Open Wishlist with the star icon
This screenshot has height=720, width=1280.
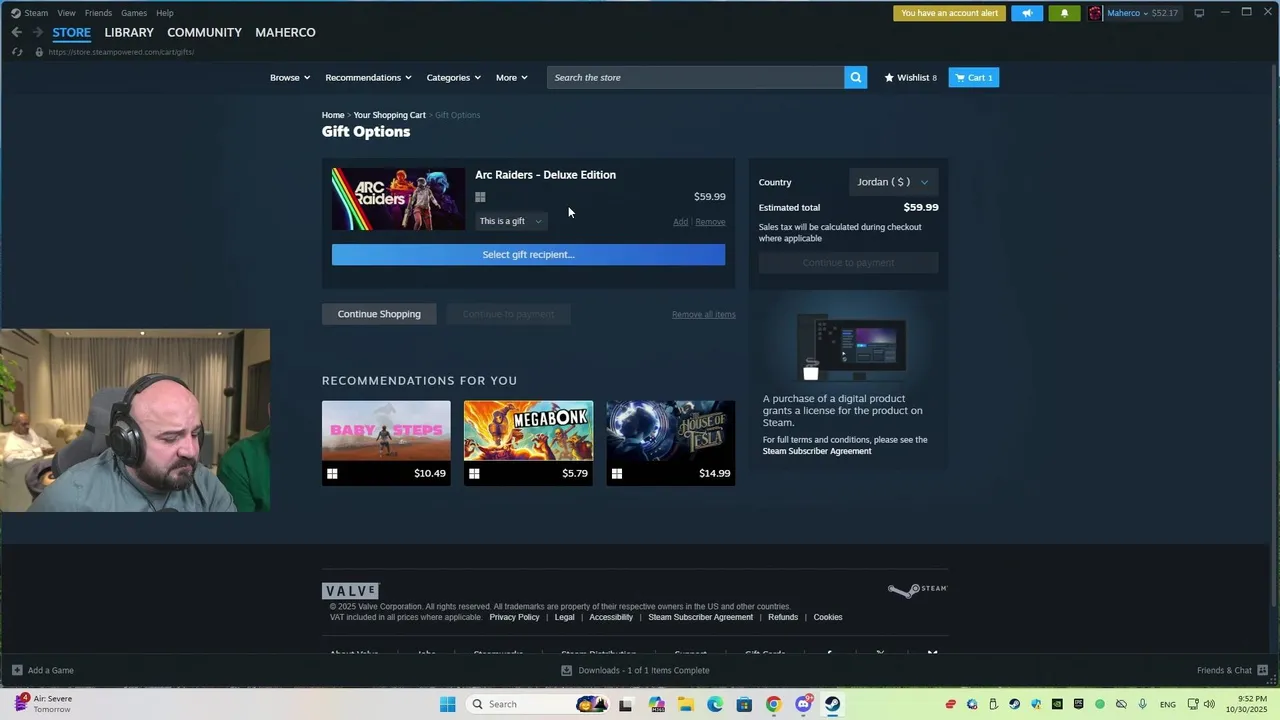[911, 77]
